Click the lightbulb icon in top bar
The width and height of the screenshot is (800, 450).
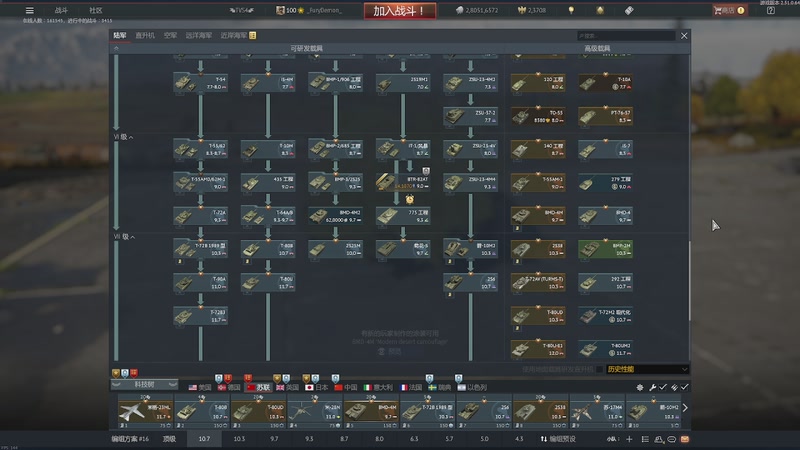click(x=571, y=10)
